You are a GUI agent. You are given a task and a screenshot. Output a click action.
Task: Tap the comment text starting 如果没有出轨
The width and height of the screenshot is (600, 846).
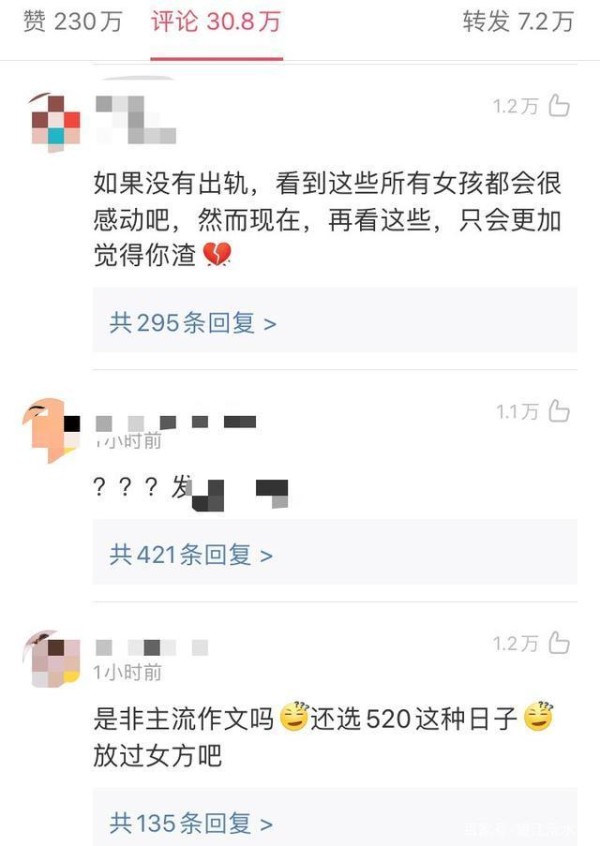(328, 220)
